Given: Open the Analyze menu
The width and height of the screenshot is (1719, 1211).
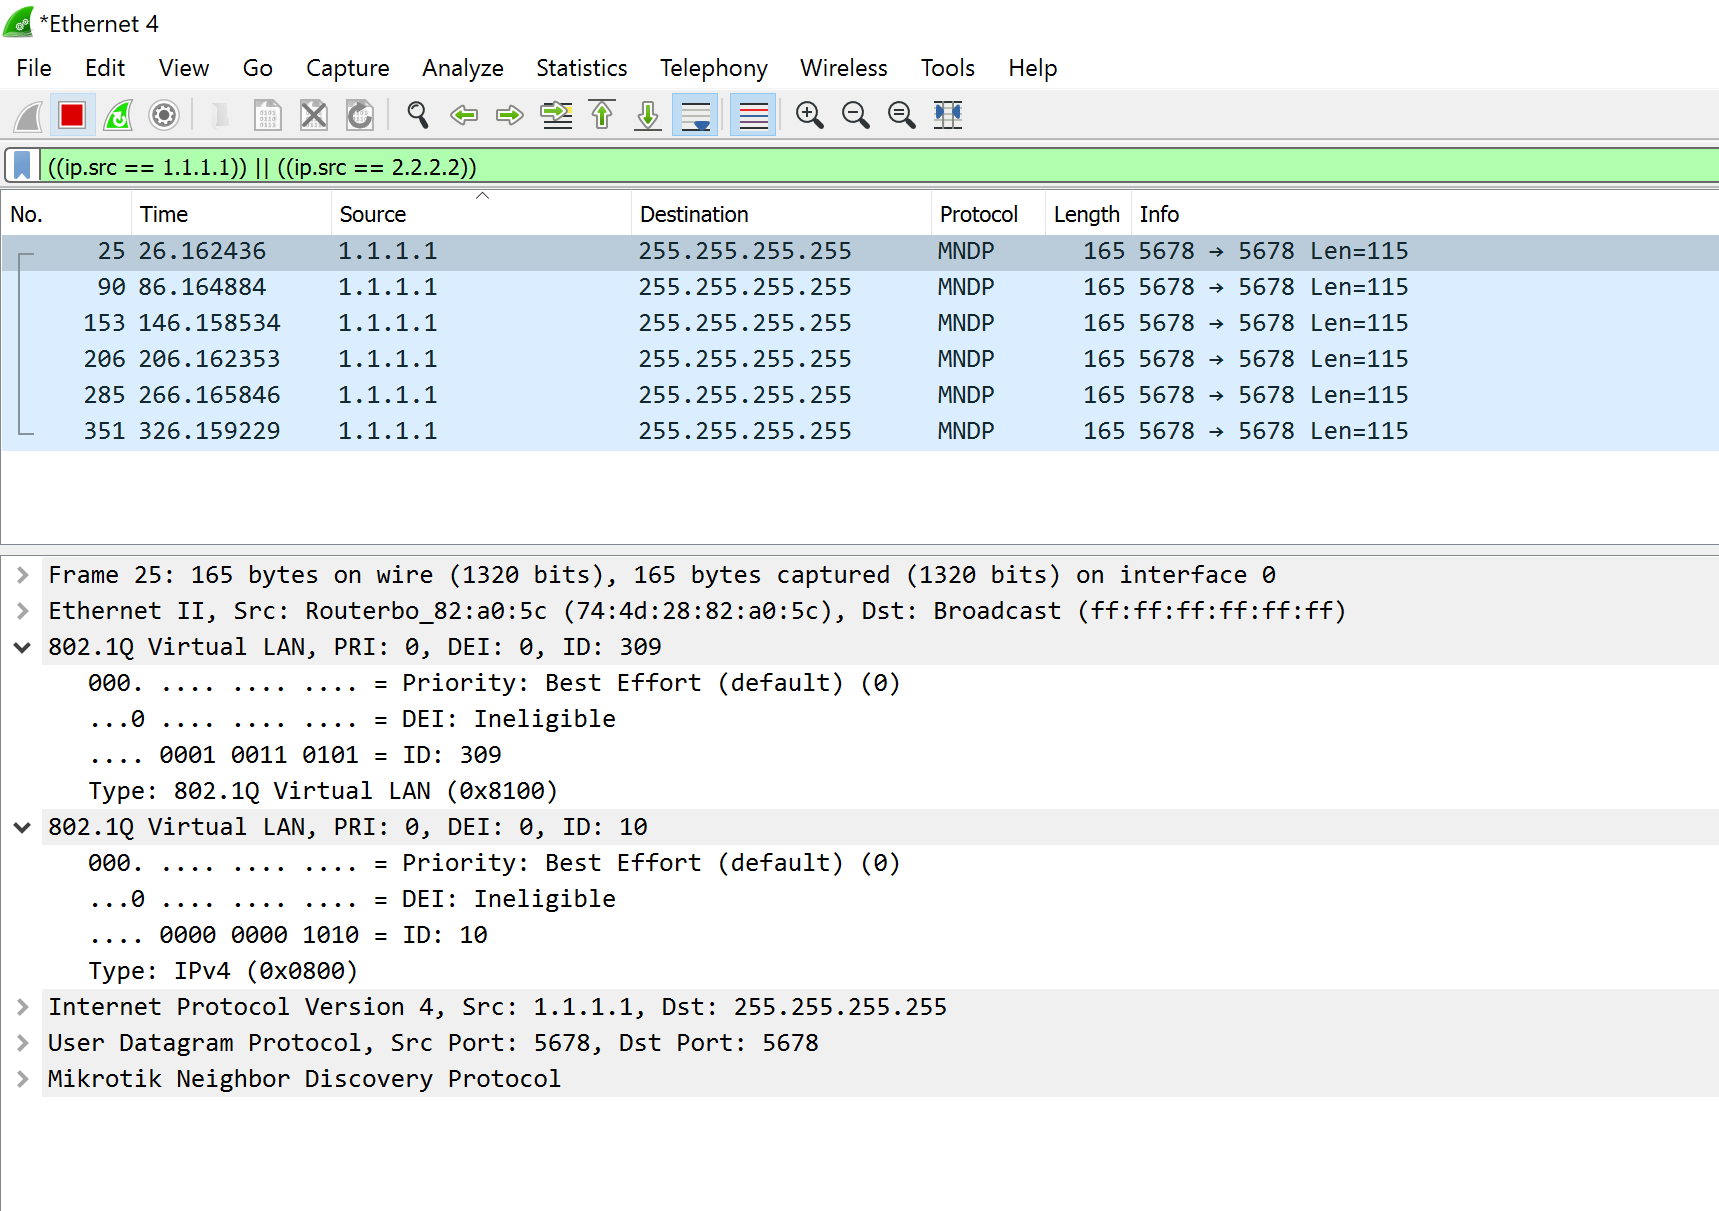Looking at the screenshot, I should coord(463,68).
